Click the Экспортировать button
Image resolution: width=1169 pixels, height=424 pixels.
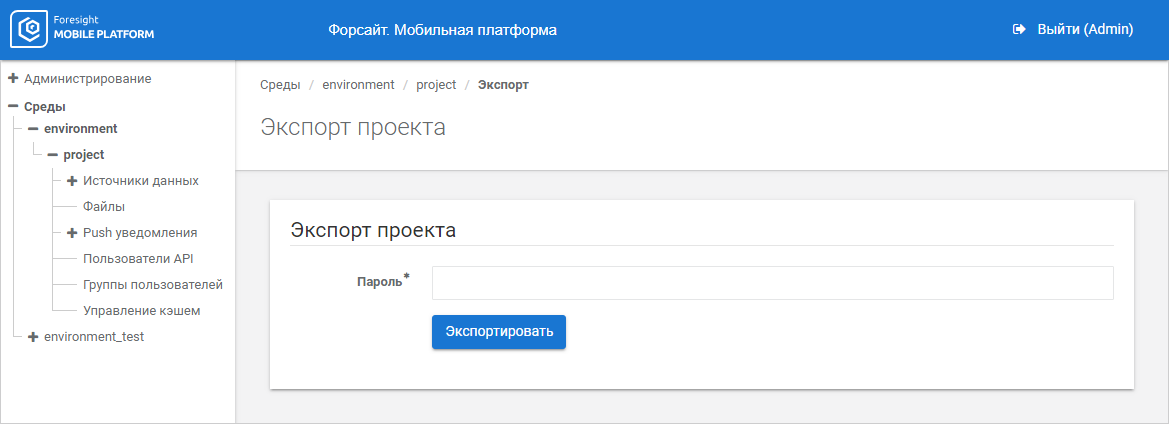tap(499, 332)
